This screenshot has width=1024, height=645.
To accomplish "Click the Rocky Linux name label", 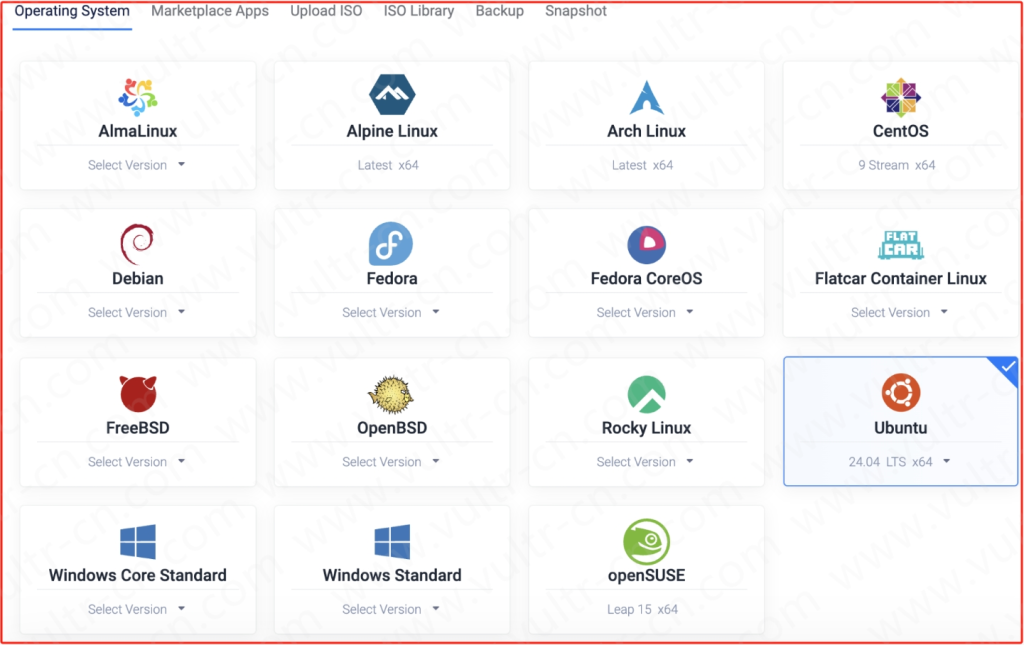I will click(647, 428).
